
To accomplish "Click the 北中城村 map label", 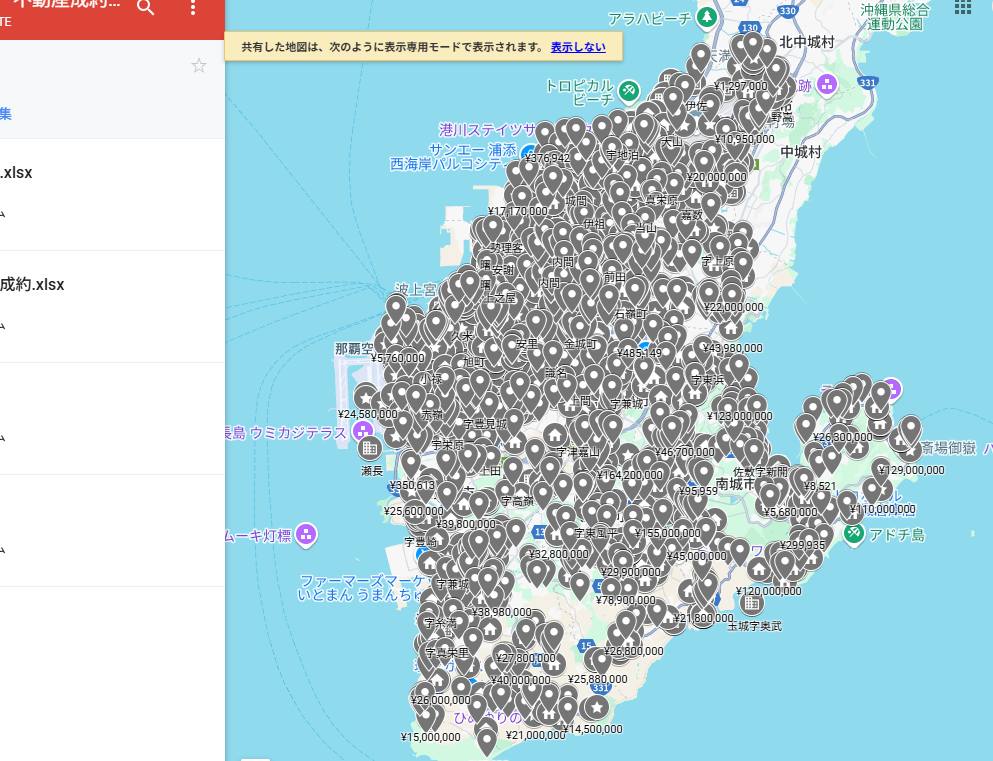I will 807,42.
